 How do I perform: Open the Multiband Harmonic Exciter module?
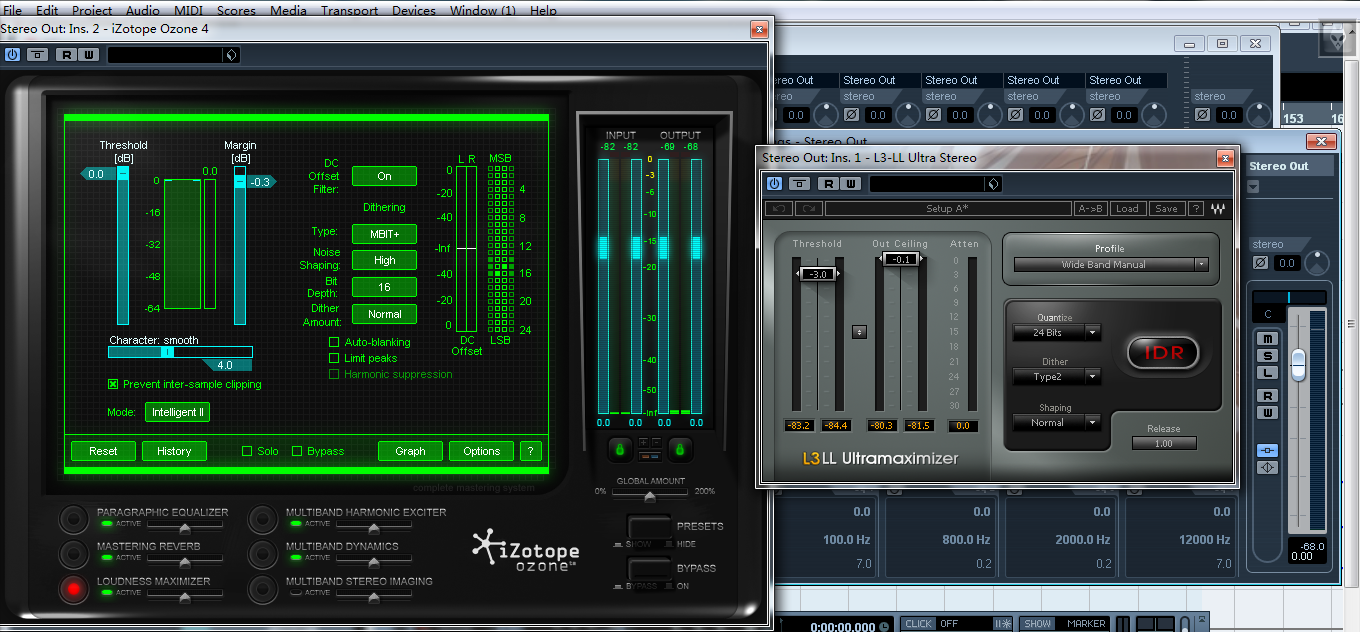pyautogui.click(x=263, y=519)
